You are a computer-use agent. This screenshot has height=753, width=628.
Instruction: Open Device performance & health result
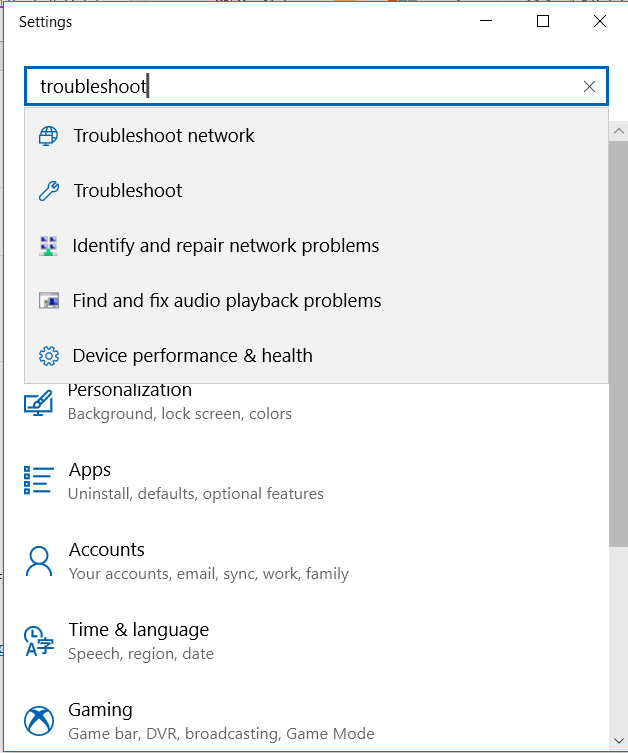pos(316,356)
